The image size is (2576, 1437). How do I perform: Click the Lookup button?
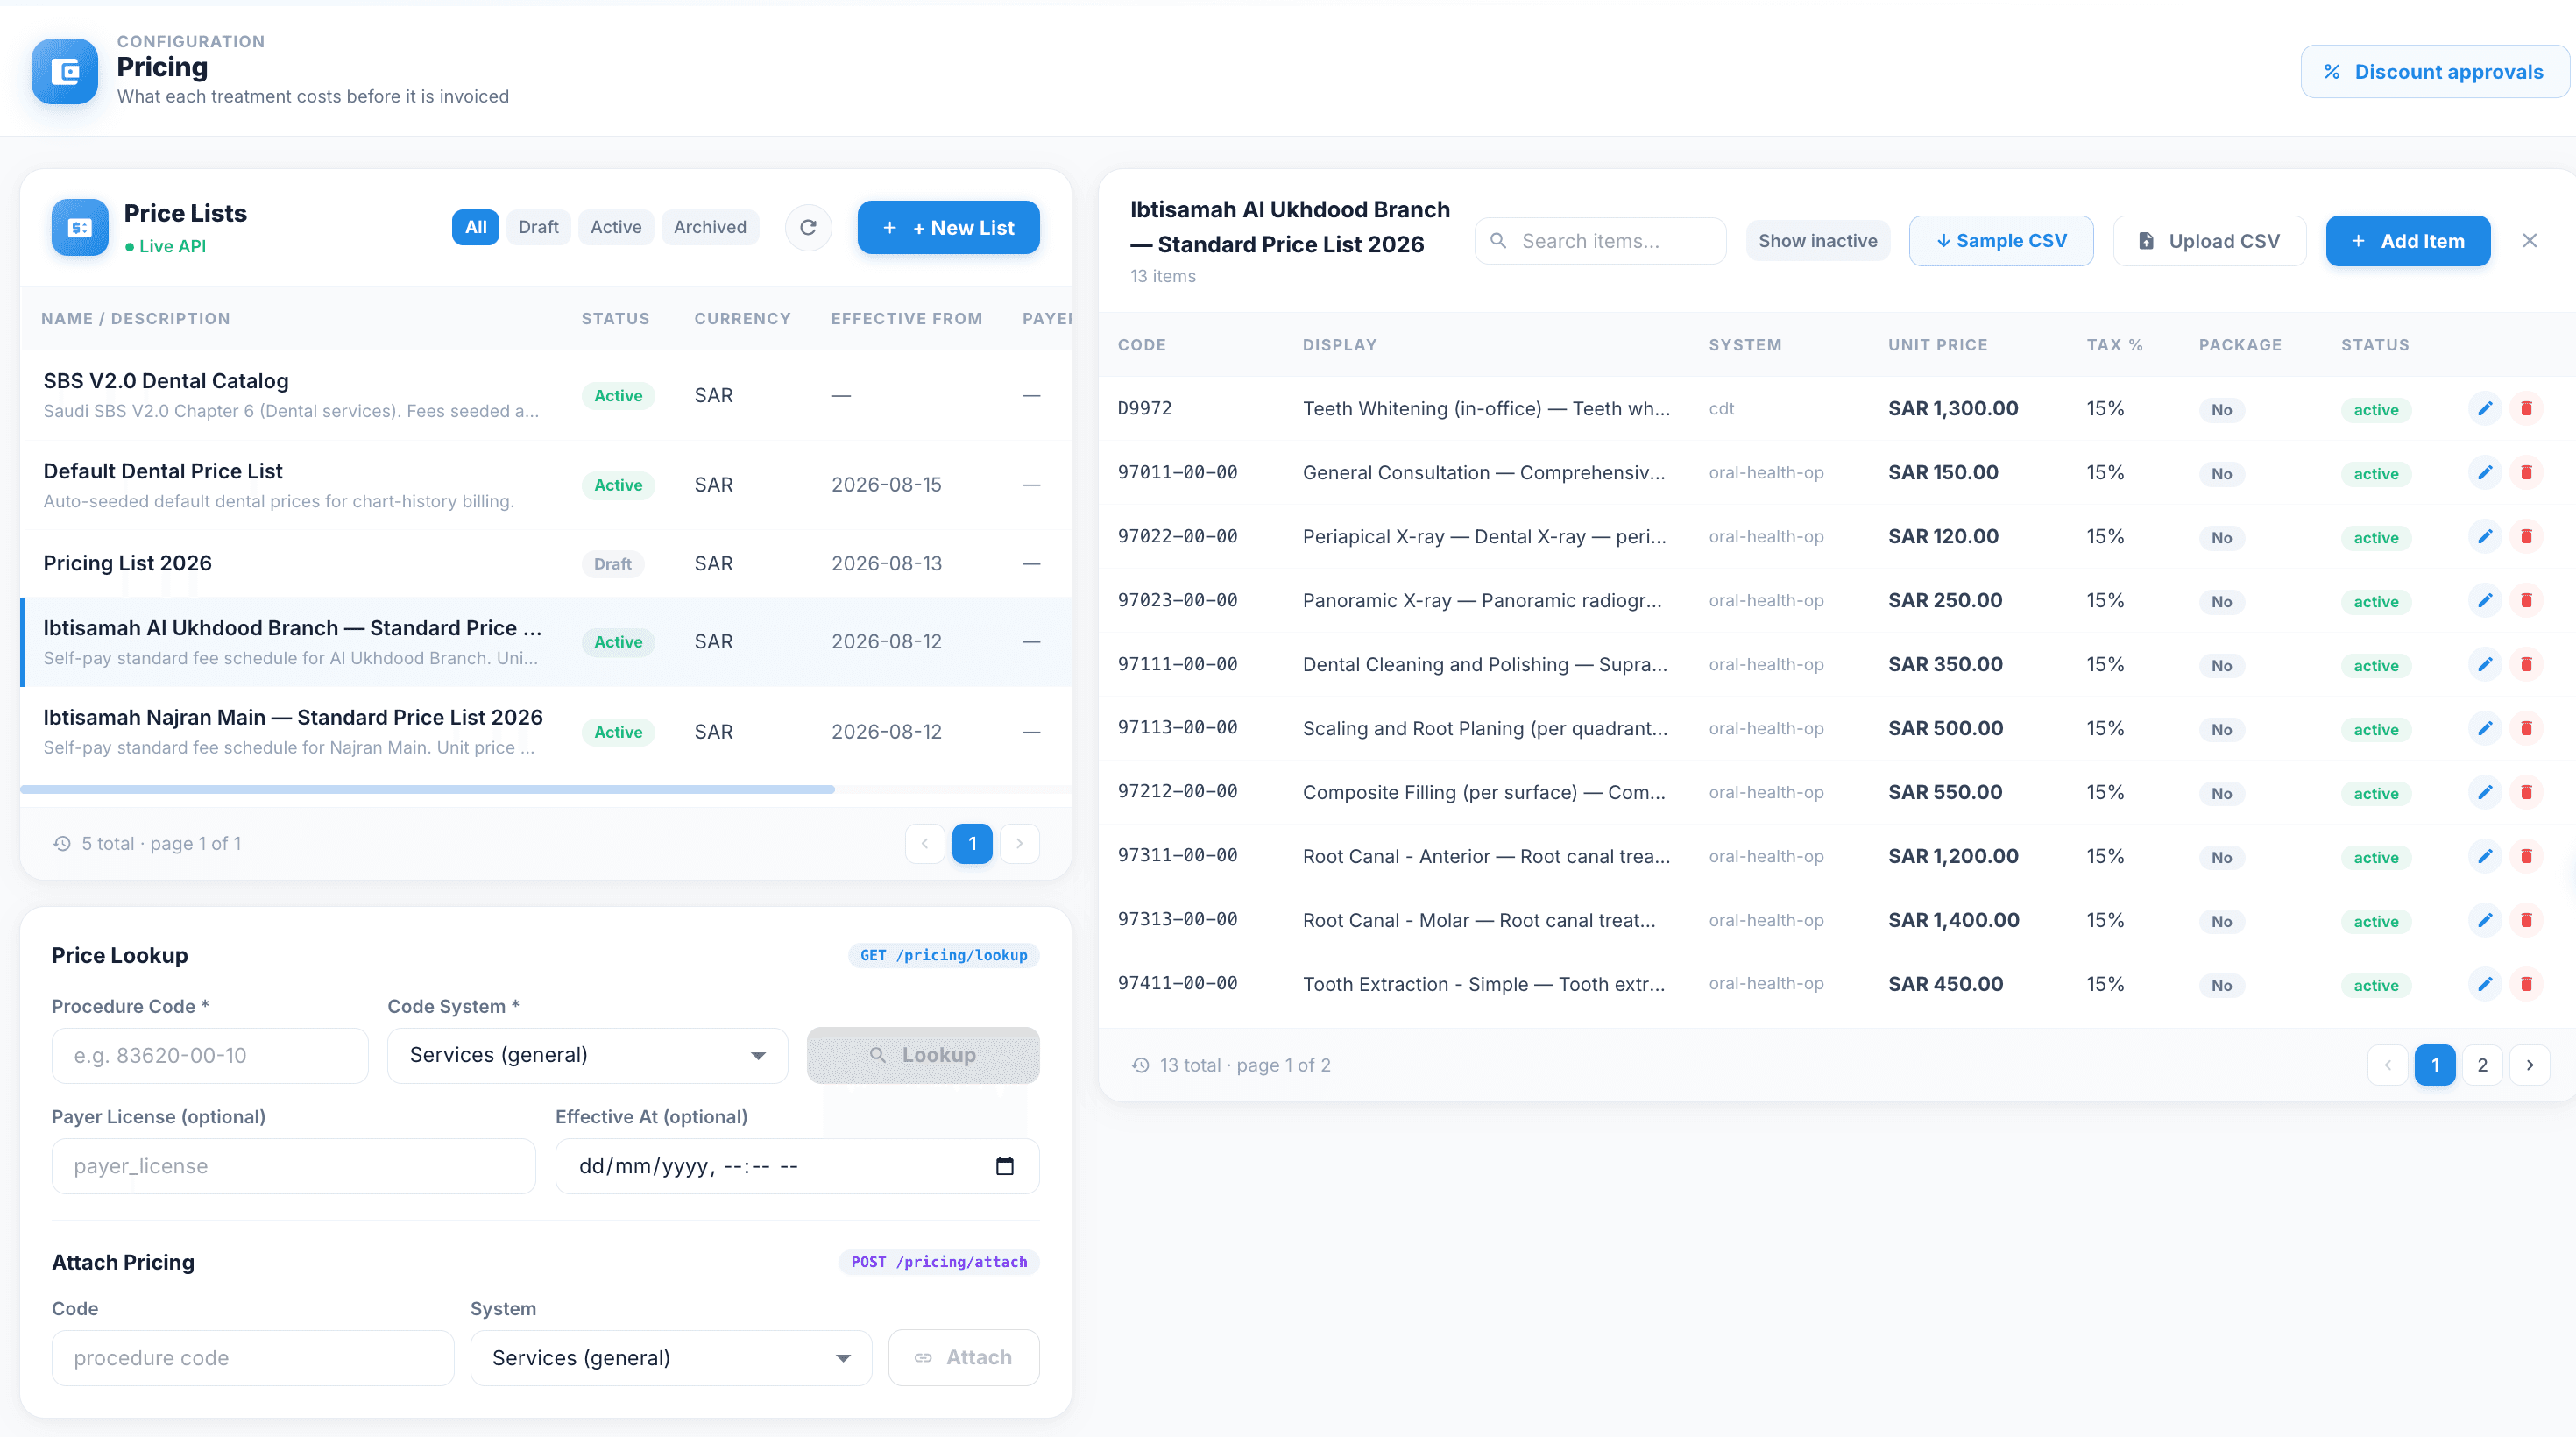point(923,1055)
